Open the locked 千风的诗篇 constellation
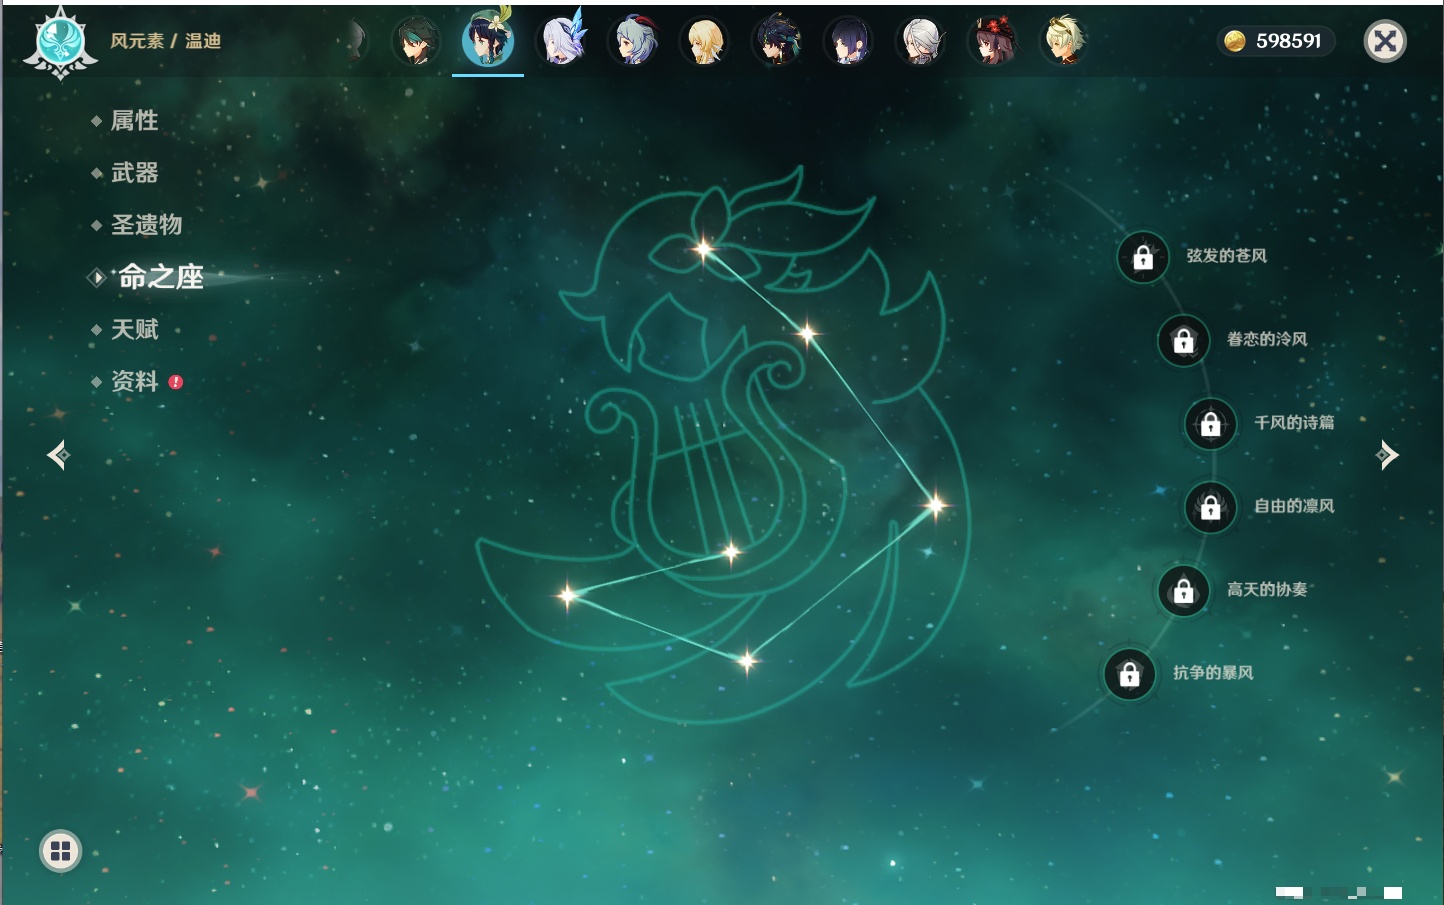 (1210, 424)
